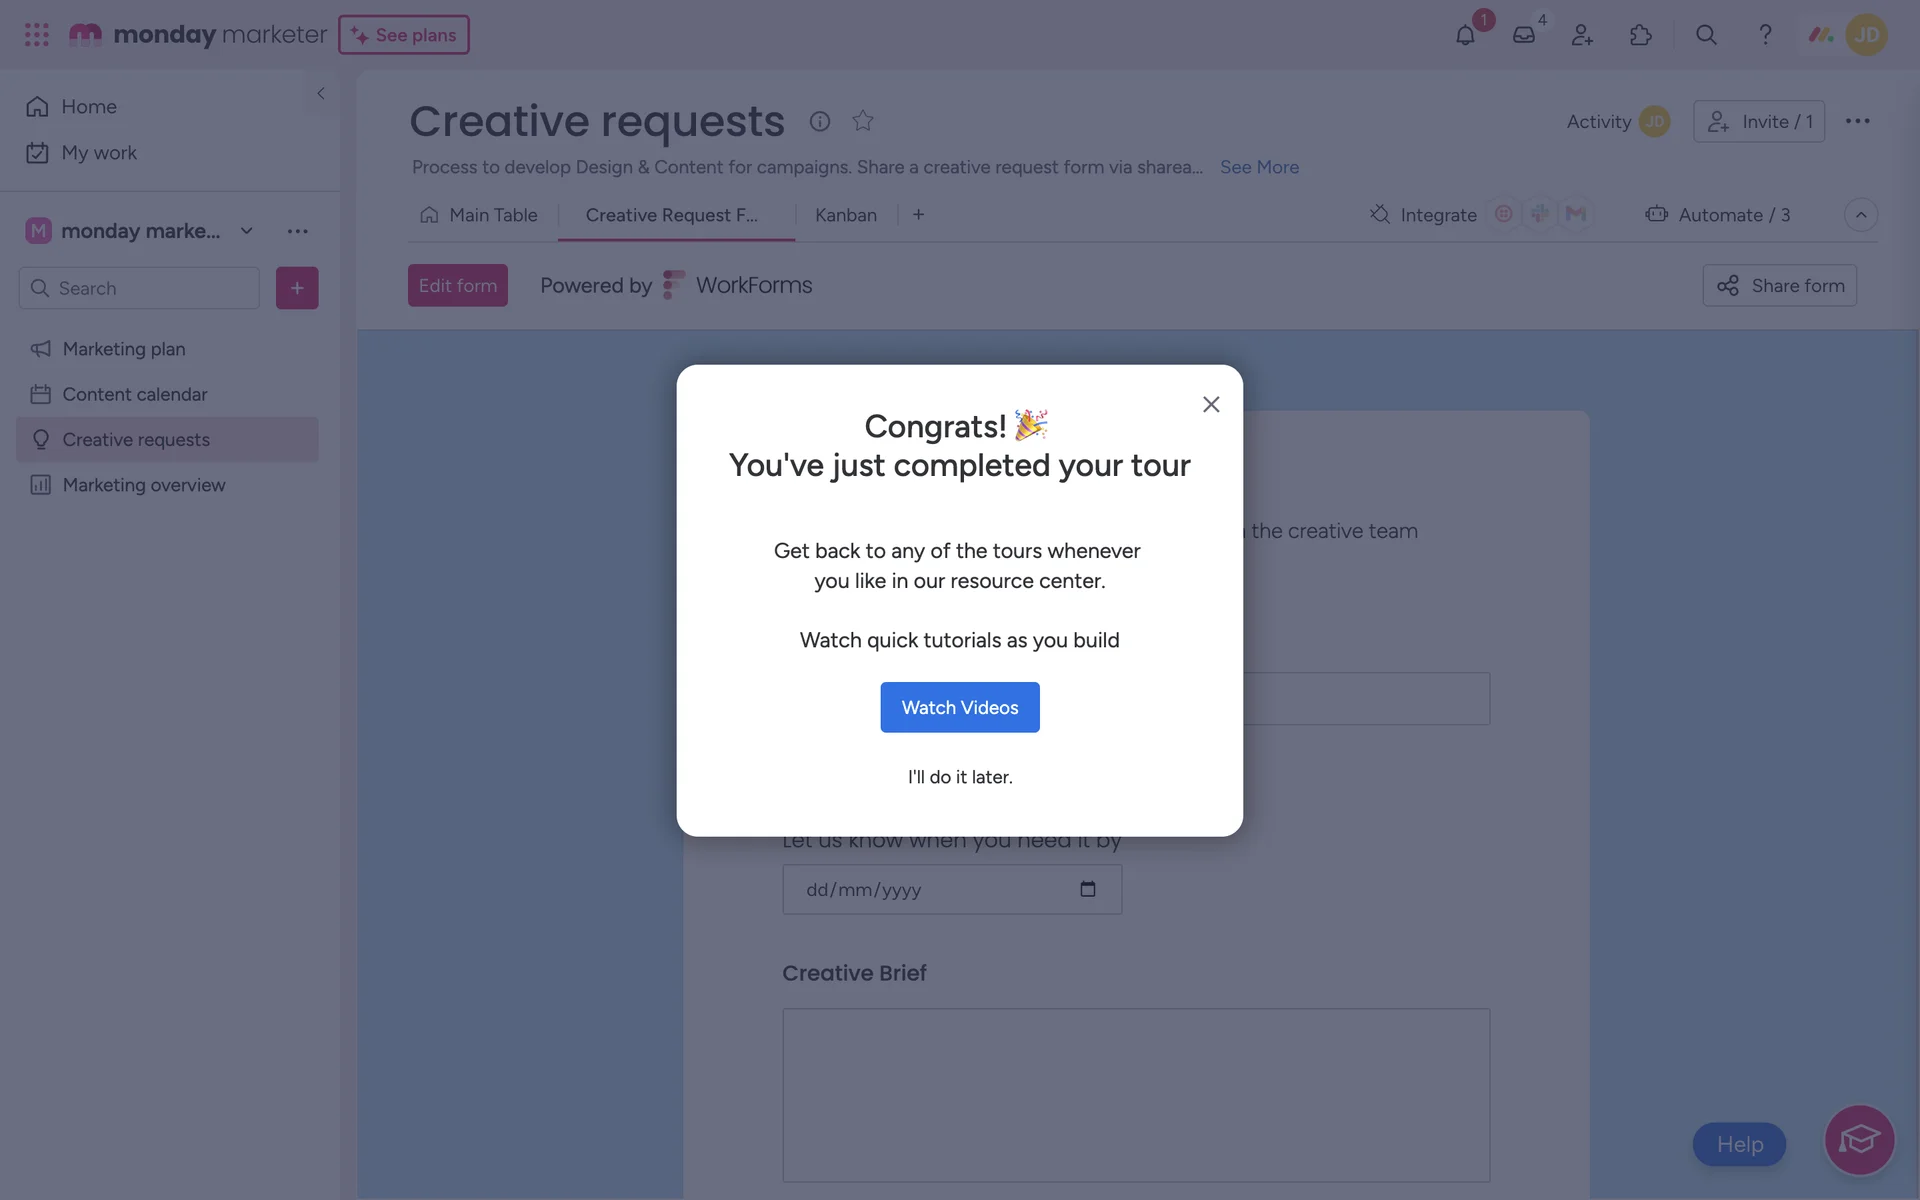This screenshot has height=1200, width=1920.
Task: Switch to the Kanban view tab
Action: pyautogui.click(x=845, y=215)
